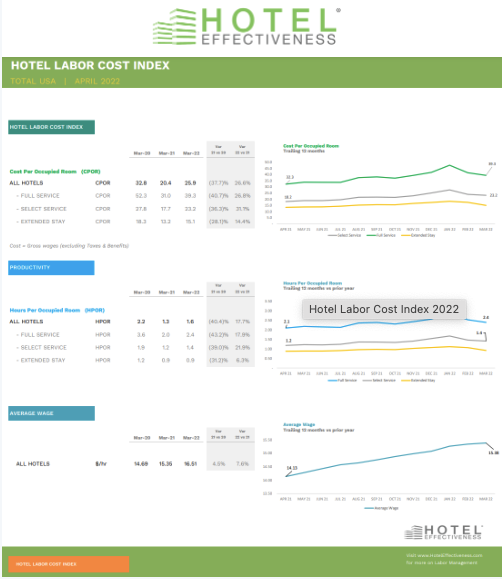The width and height of the screenshot is (502, 579).
Task: Select the ALL HOTELS label in Average Wage row
Action: (33, 464)
